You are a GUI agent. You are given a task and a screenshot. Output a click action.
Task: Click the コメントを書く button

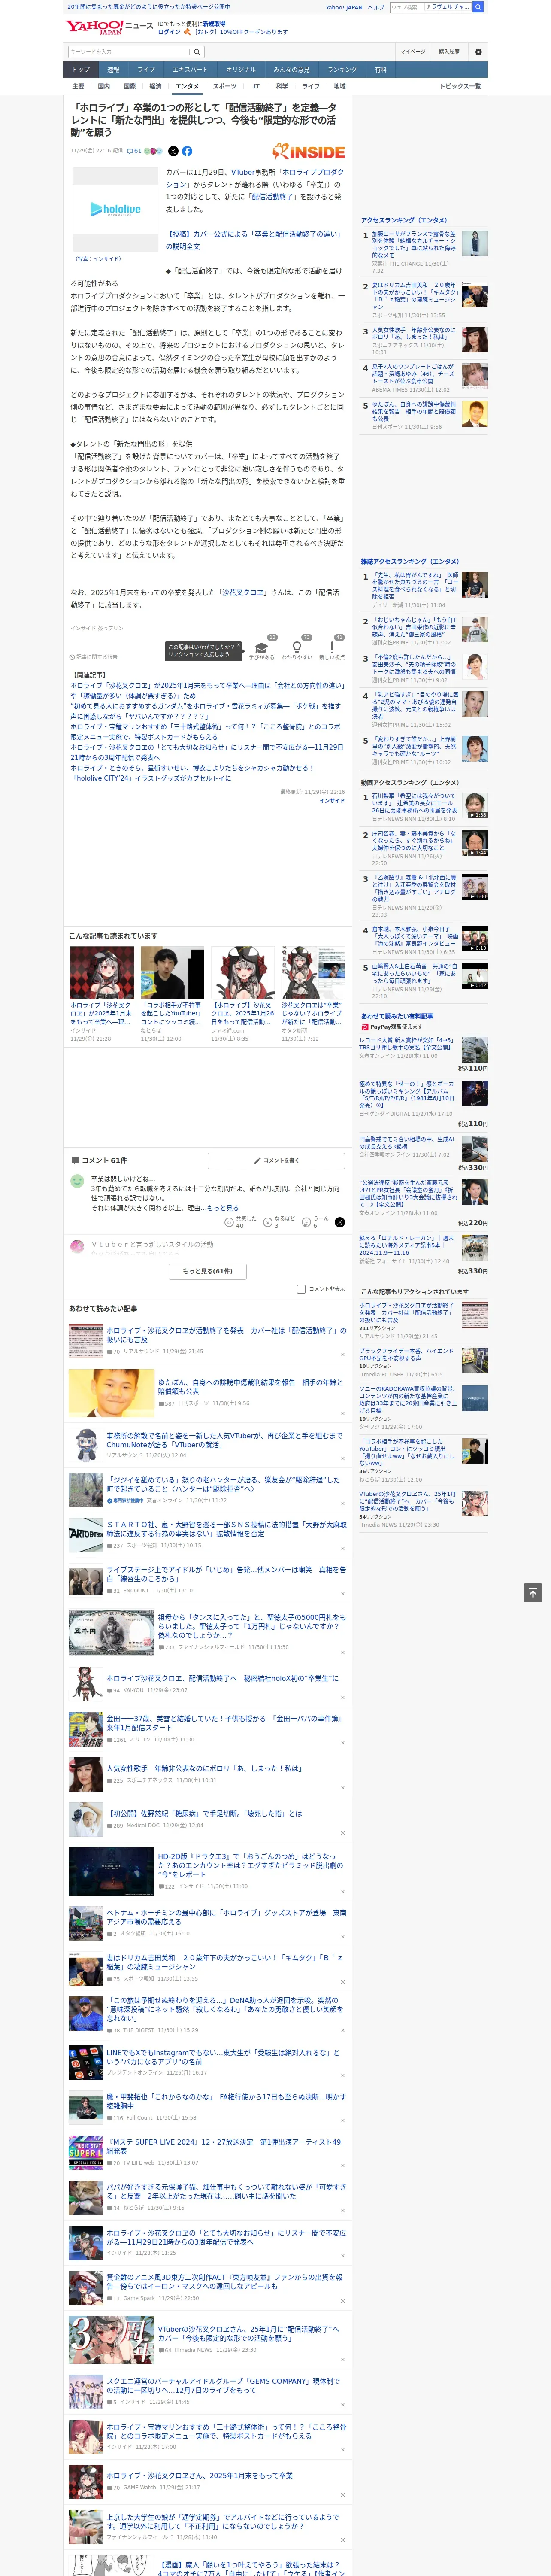click(x=276, y=1161)
